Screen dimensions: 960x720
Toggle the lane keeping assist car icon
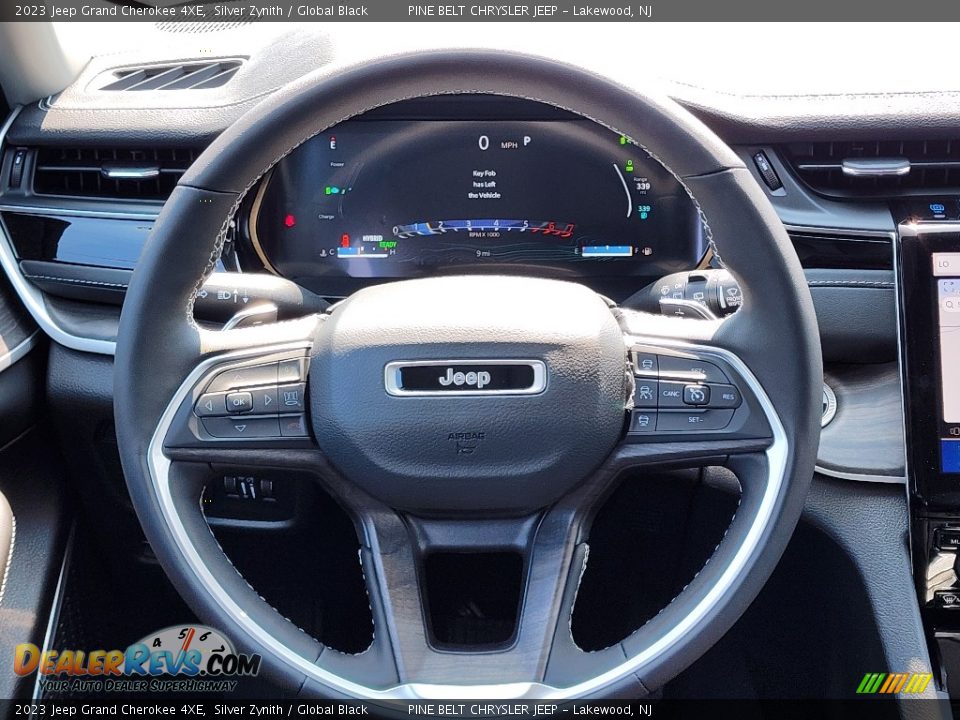click(x=645, y=392)
